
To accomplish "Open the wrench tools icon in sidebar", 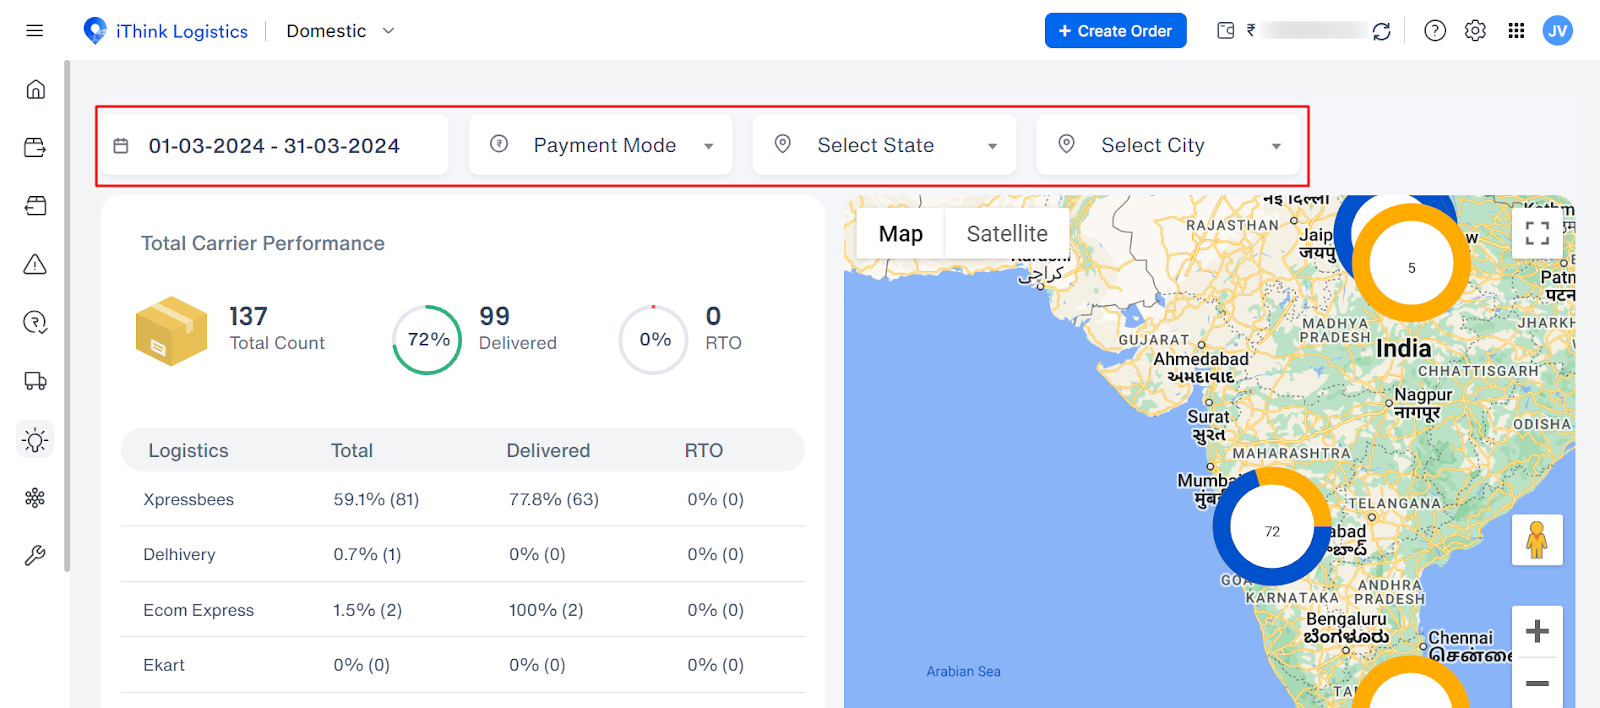I will 35,555.
